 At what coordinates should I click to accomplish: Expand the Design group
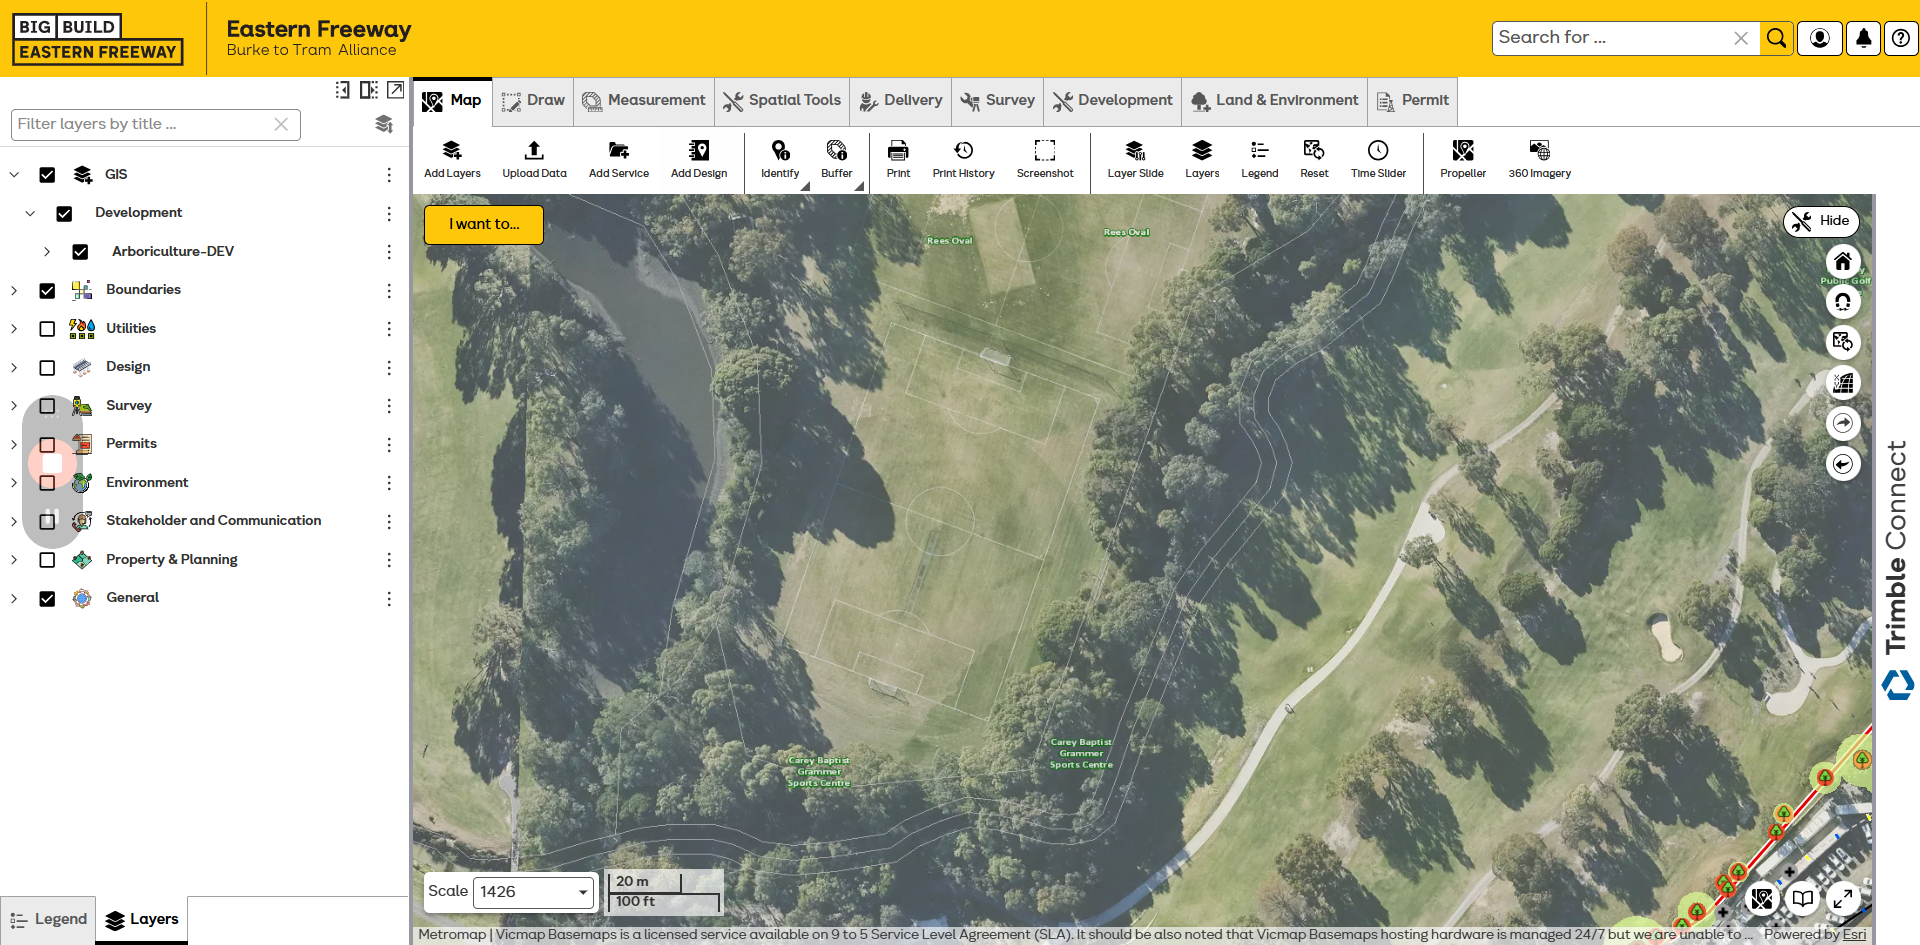click(x=14, y=367)
